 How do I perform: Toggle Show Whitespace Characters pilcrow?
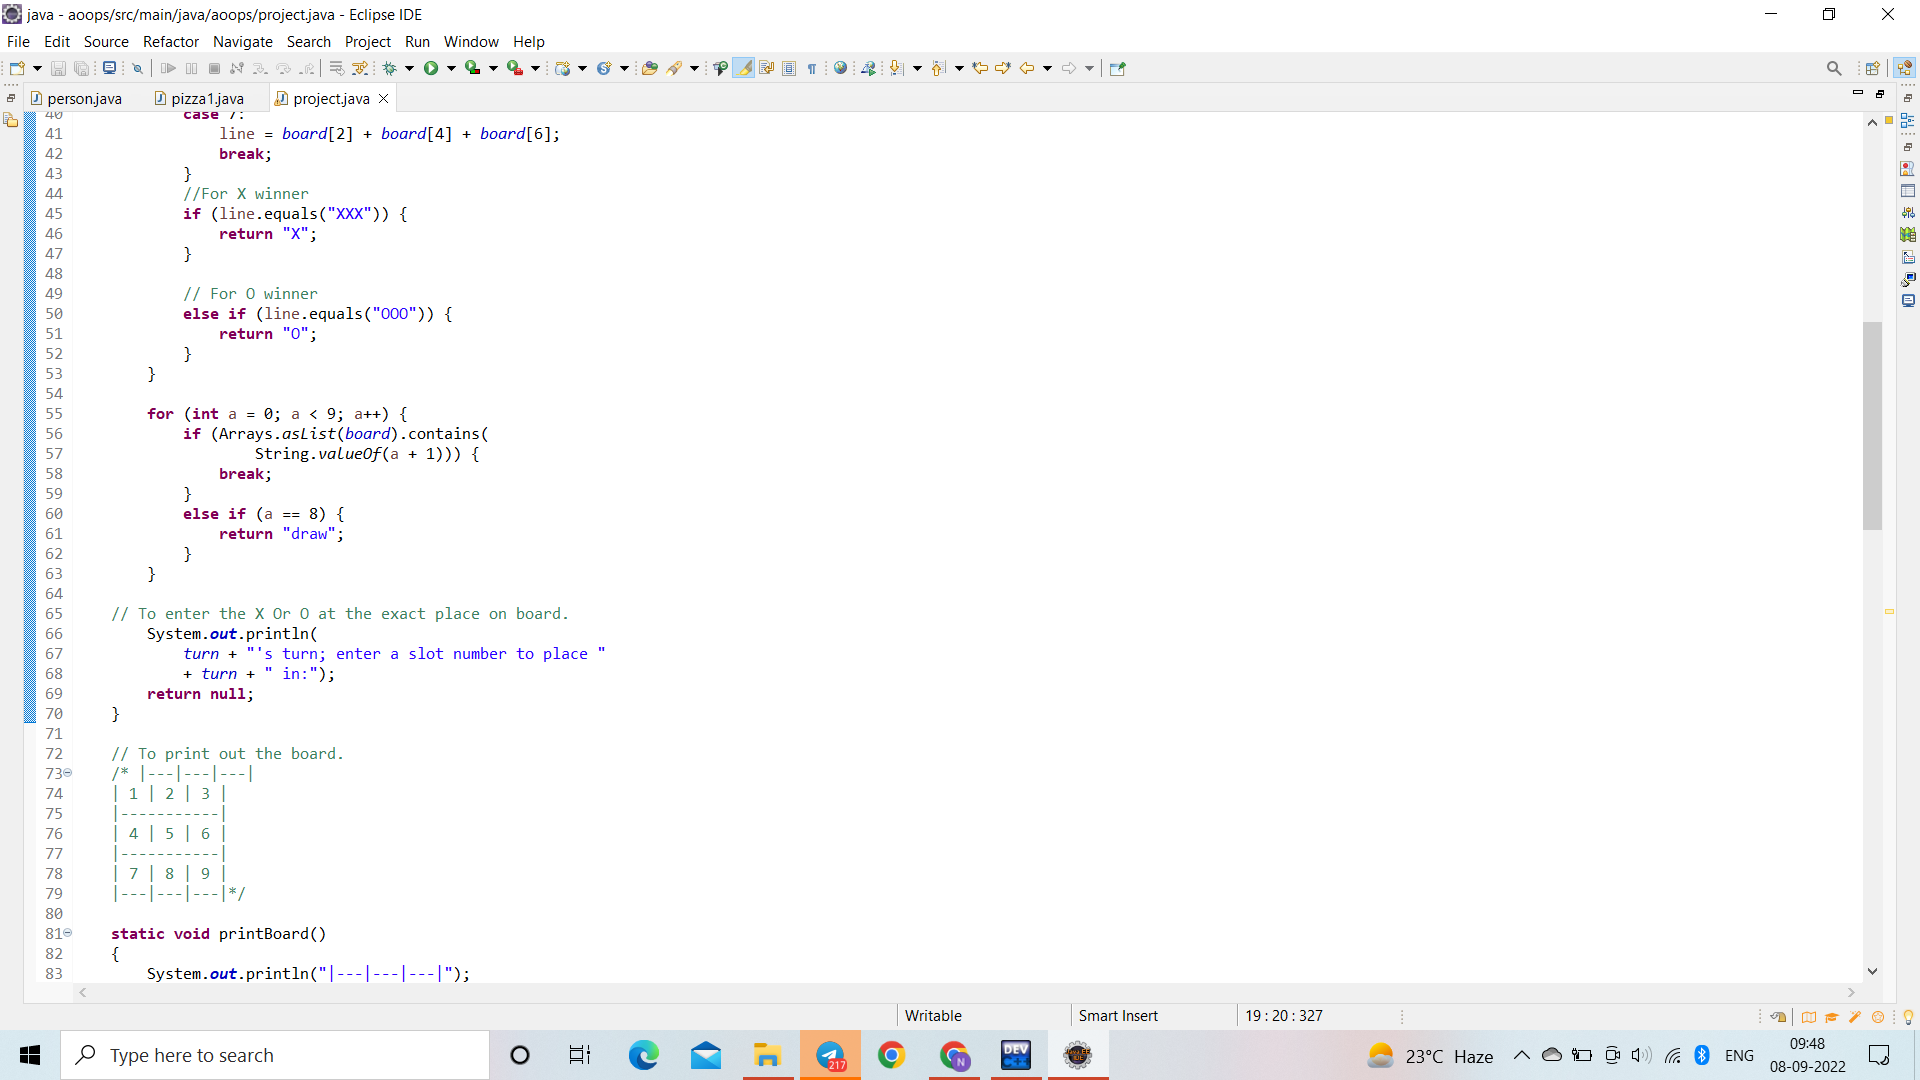tap(812, 68)
